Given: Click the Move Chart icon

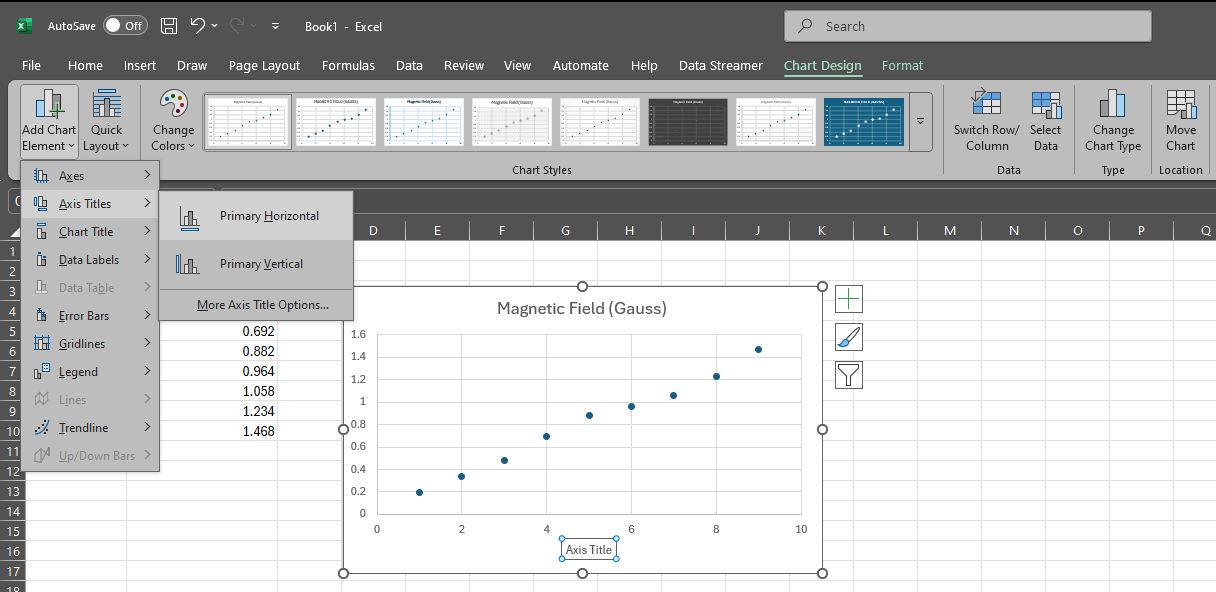Looking at the screenshot, I should click(x=1181, y=120).
